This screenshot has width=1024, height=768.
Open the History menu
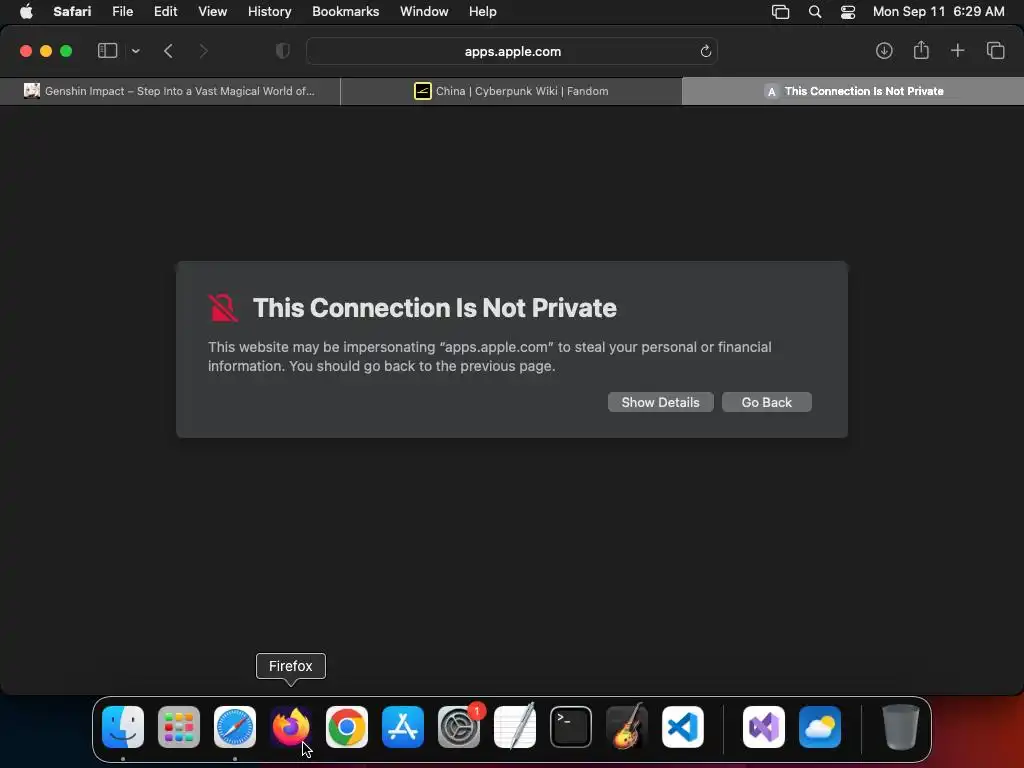point(269,12)
